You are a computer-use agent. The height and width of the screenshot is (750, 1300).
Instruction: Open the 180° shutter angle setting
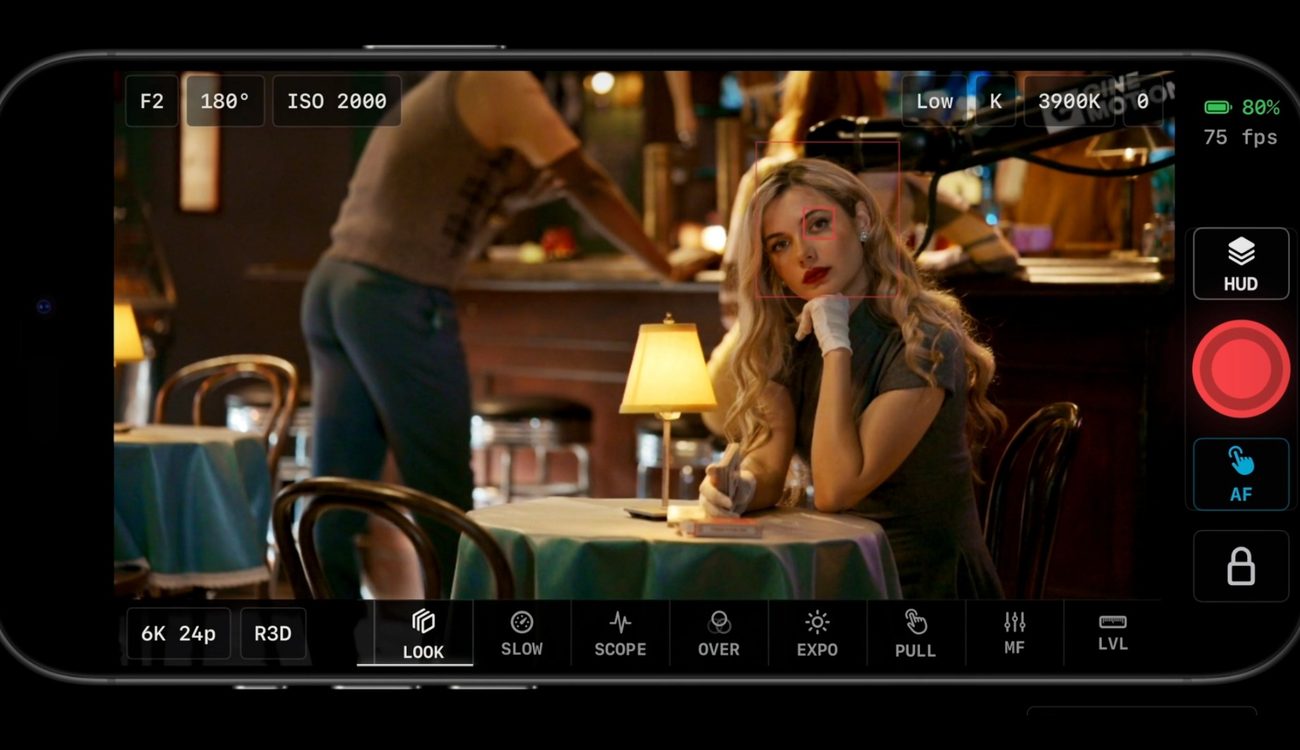[x=225, y=101]
